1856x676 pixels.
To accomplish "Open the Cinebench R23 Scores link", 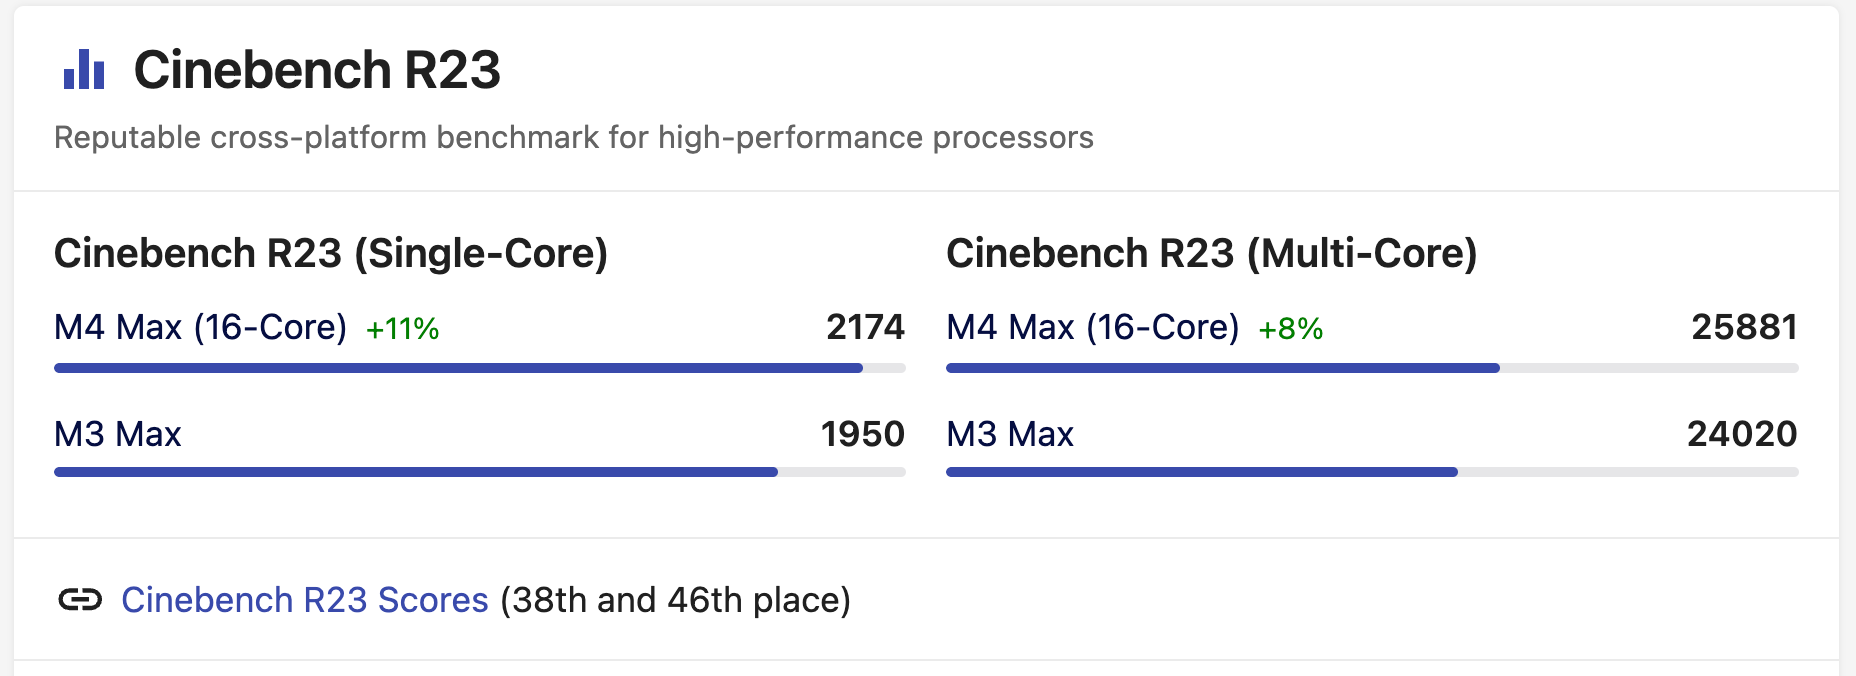I will (305, 600).
